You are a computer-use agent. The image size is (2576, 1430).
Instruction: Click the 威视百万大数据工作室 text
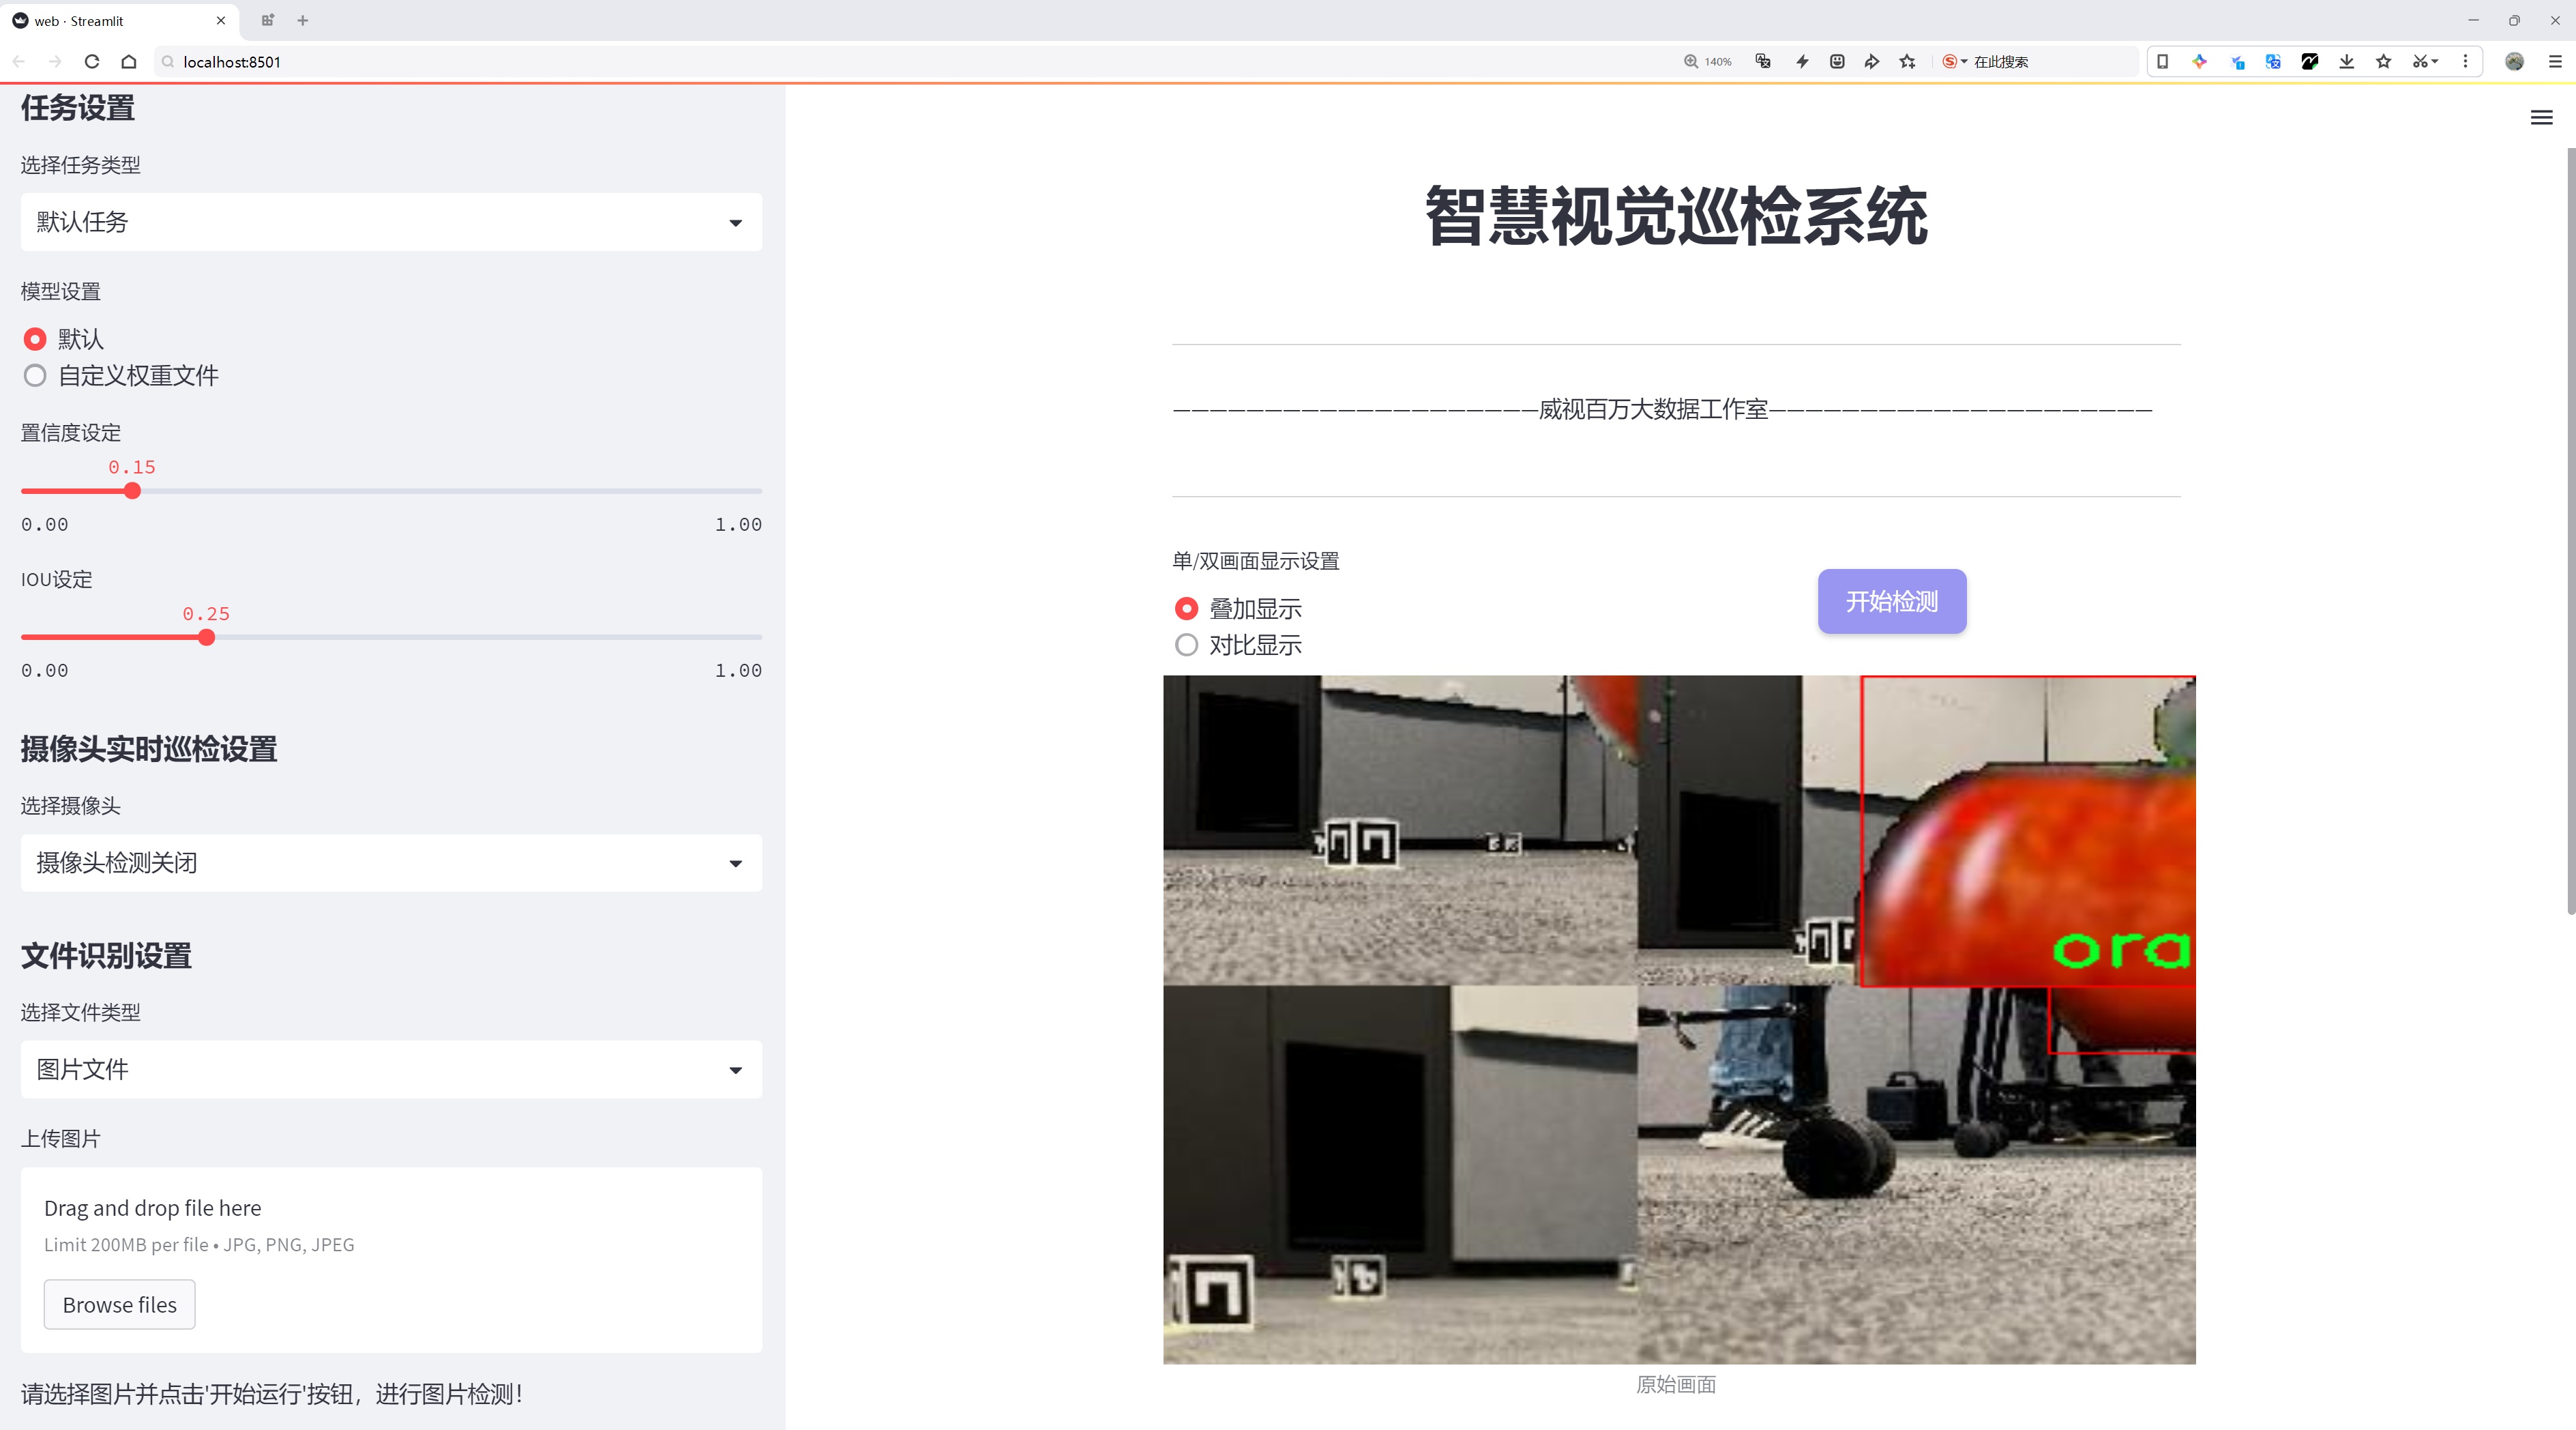pos(1653,409)
